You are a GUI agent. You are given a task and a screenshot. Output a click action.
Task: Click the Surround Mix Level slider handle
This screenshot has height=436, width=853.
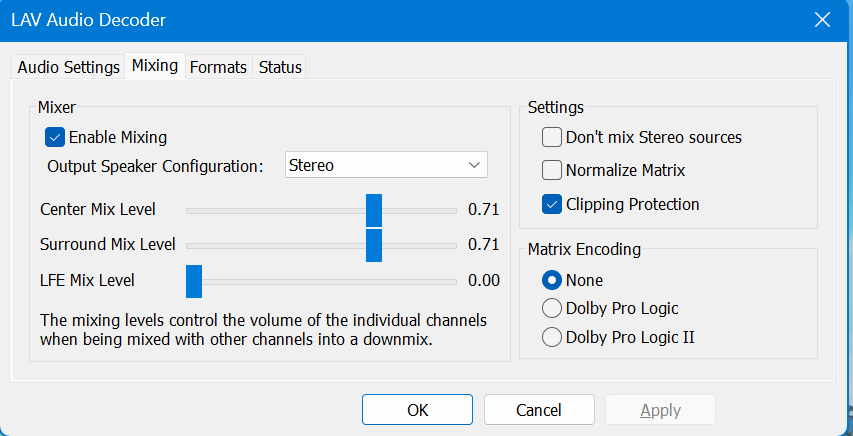[x=374, y=245]
